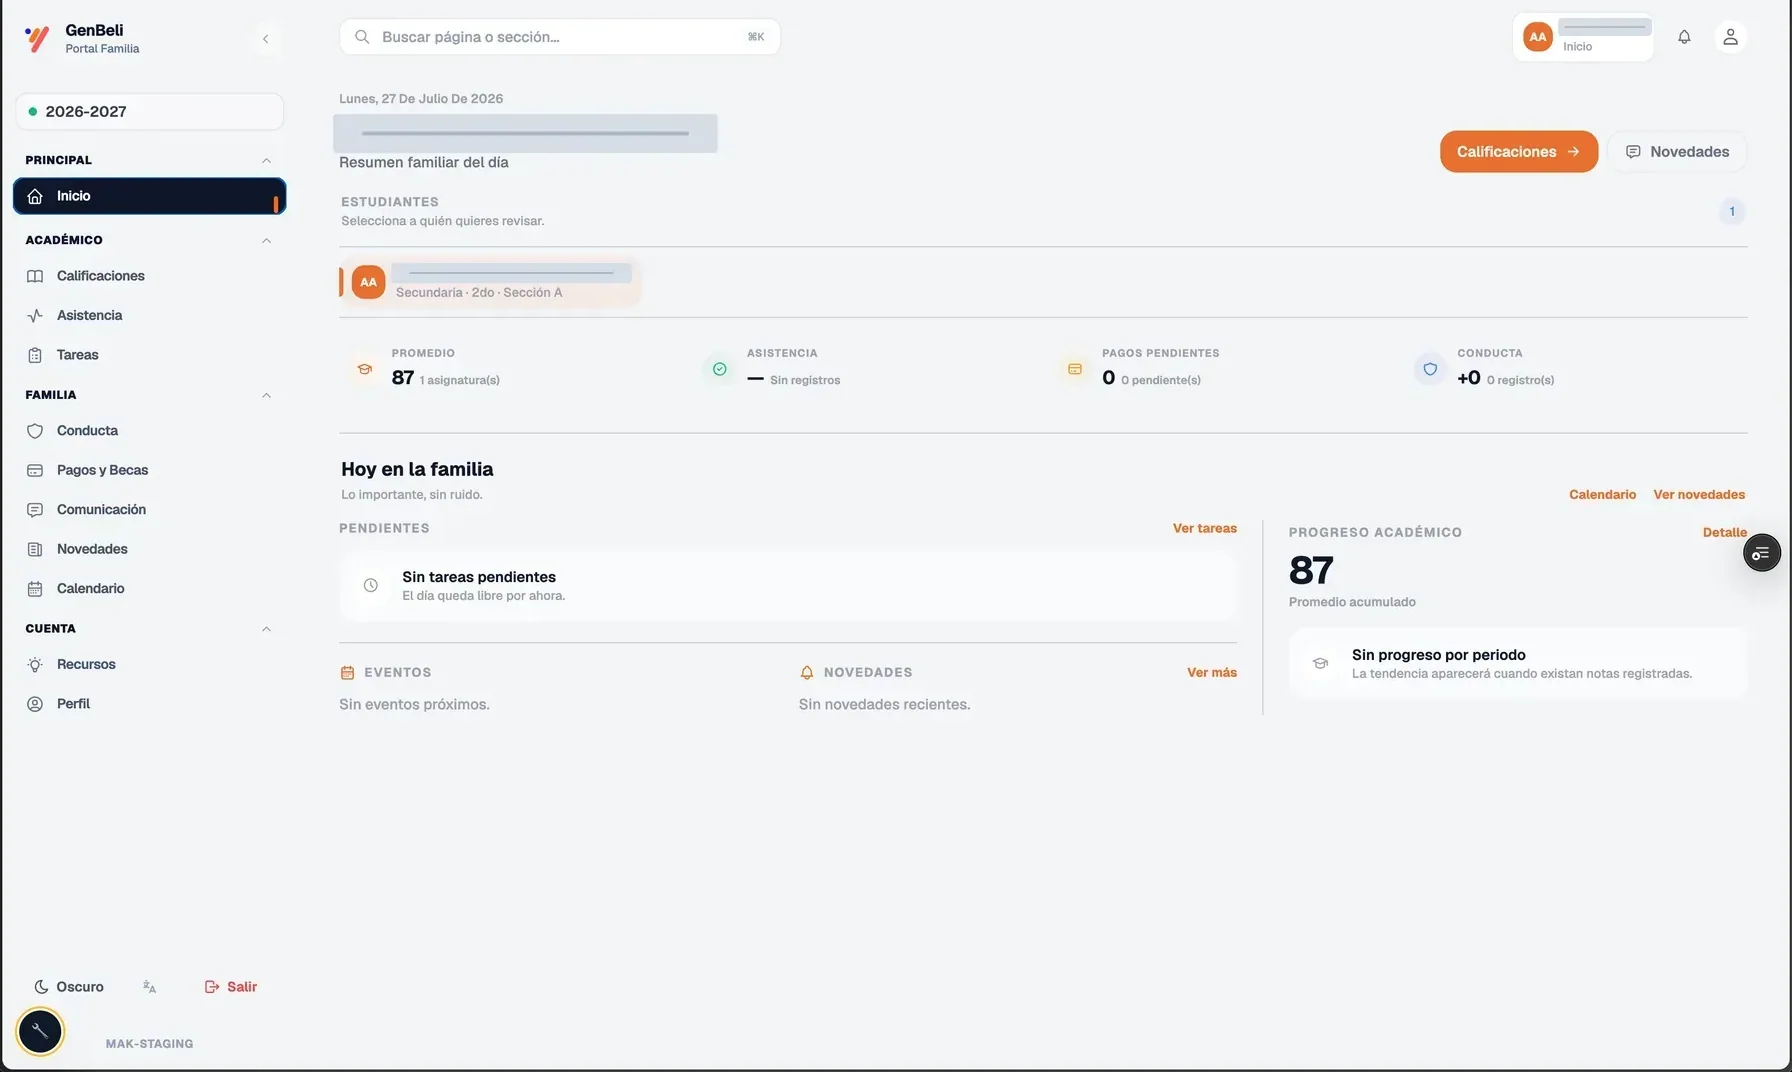The image size is (1792, 1072).
Task: Toggle Oscuro dark mode
Action: click(x=69, y=987)
